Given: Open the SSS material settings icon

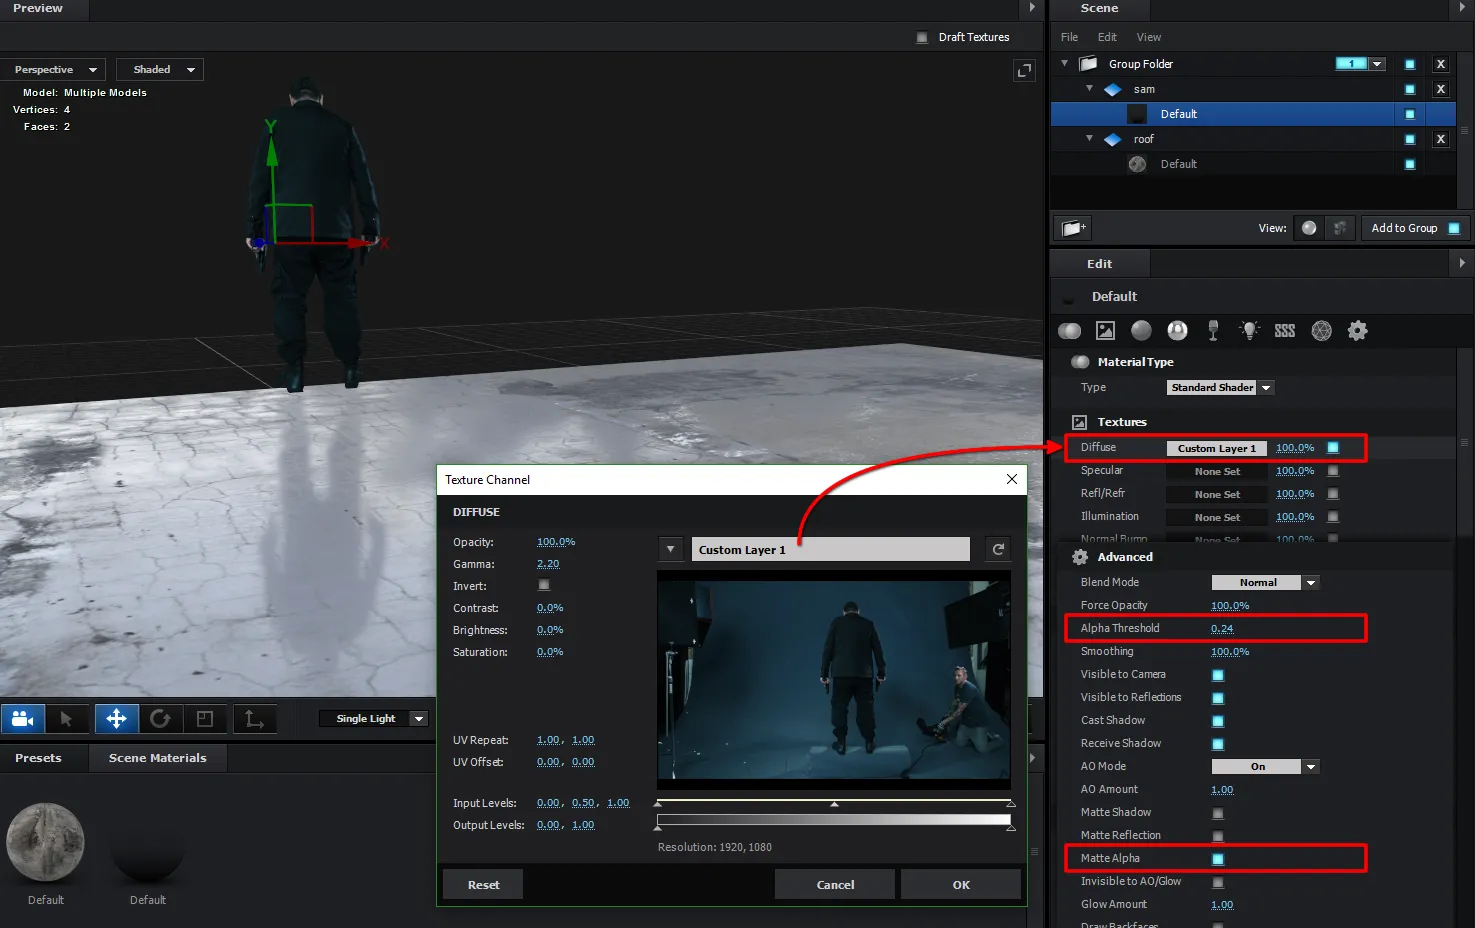Looking at the screenshot, I should (x=1285, y=331).
